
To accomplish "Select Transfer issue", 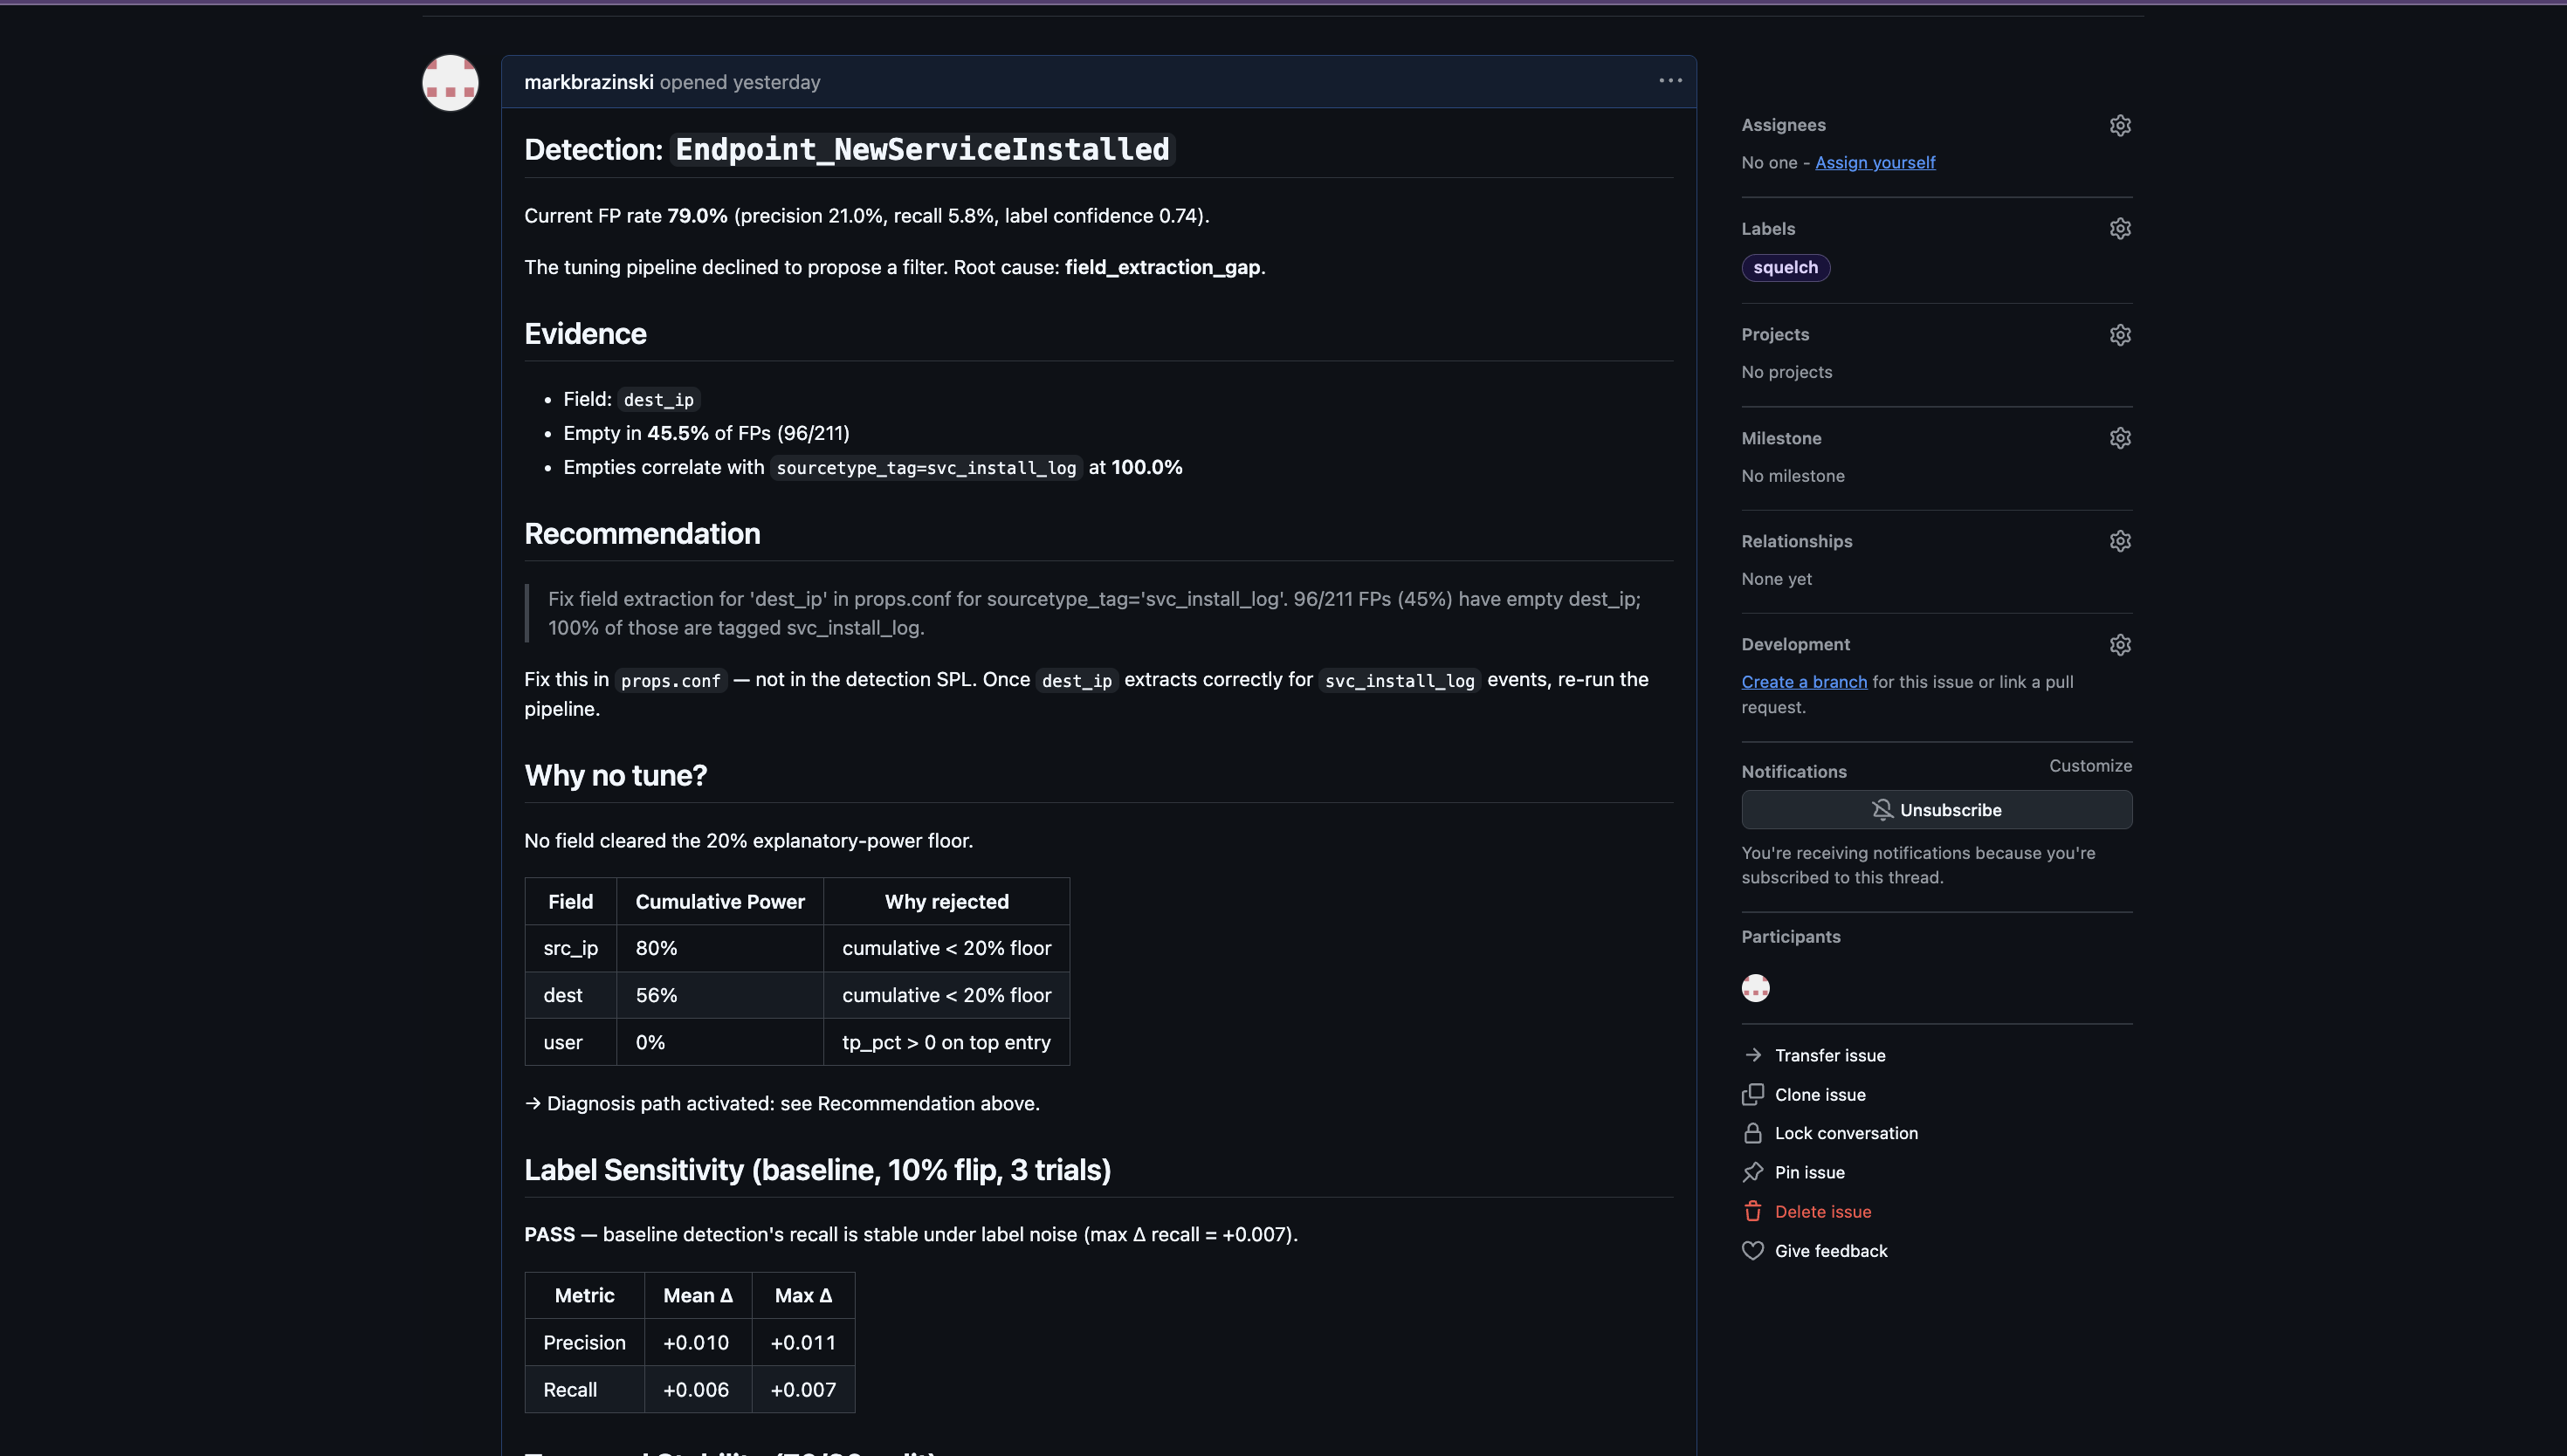I will 1829,1055.
